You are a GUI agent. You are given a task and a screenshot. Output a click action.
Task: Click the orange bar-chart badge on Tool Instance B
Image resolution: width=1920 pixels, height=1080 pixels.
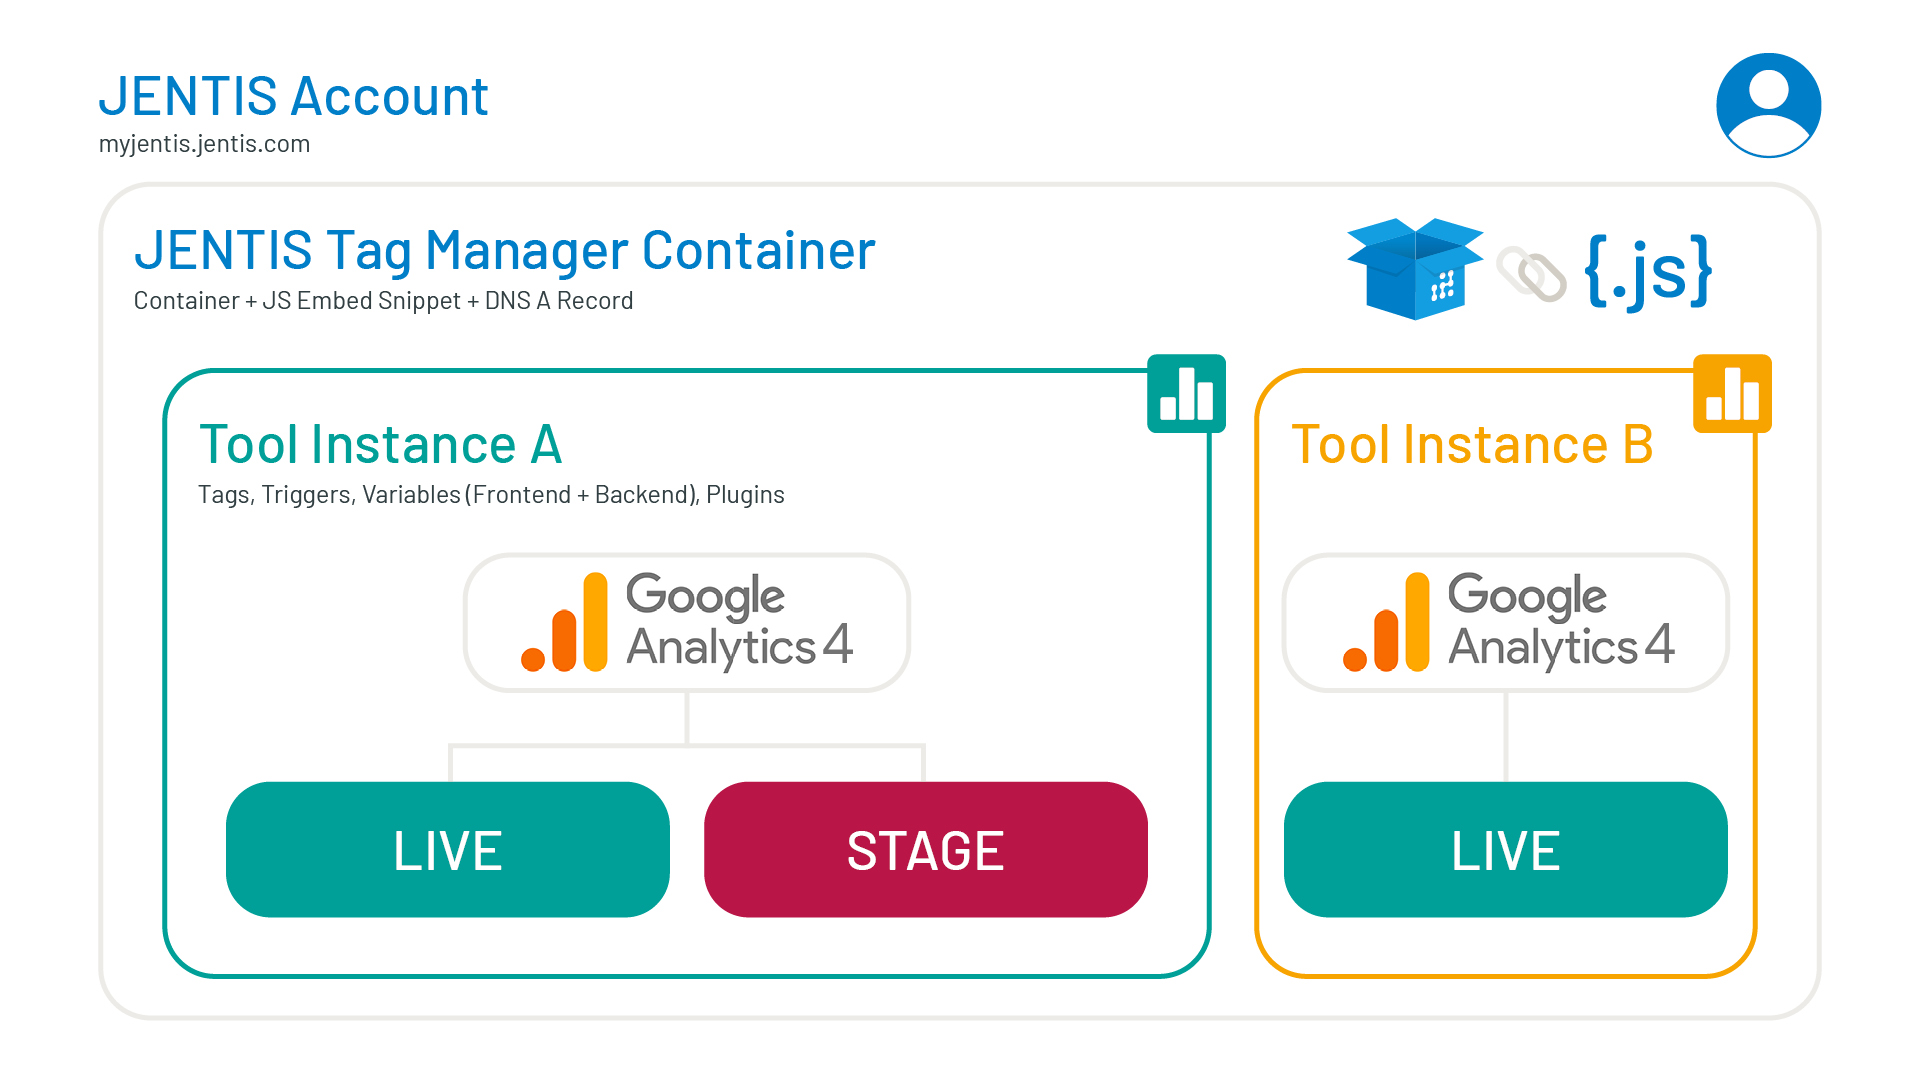click(x=1732, y=393)
